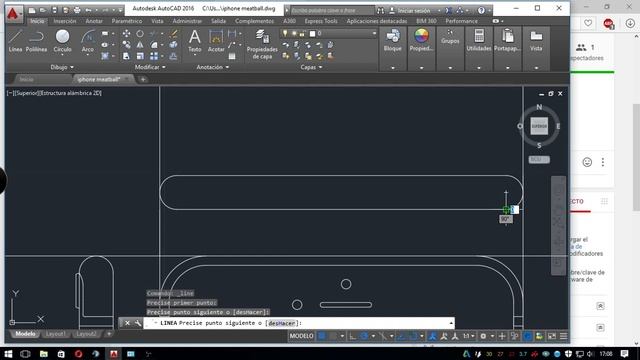Screen dimensions: 640x360
Task: Open Propiedades de capa manager
Action: click(262, 44)
